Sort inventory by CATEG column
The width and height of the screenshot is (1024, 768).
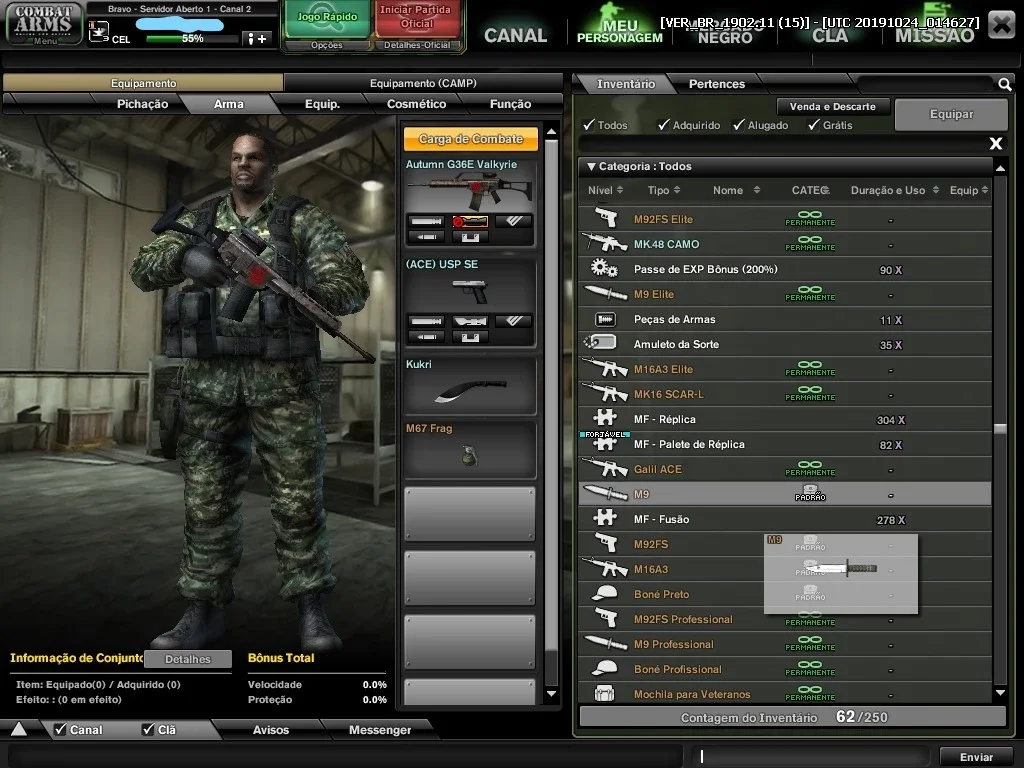coord(810,190)
